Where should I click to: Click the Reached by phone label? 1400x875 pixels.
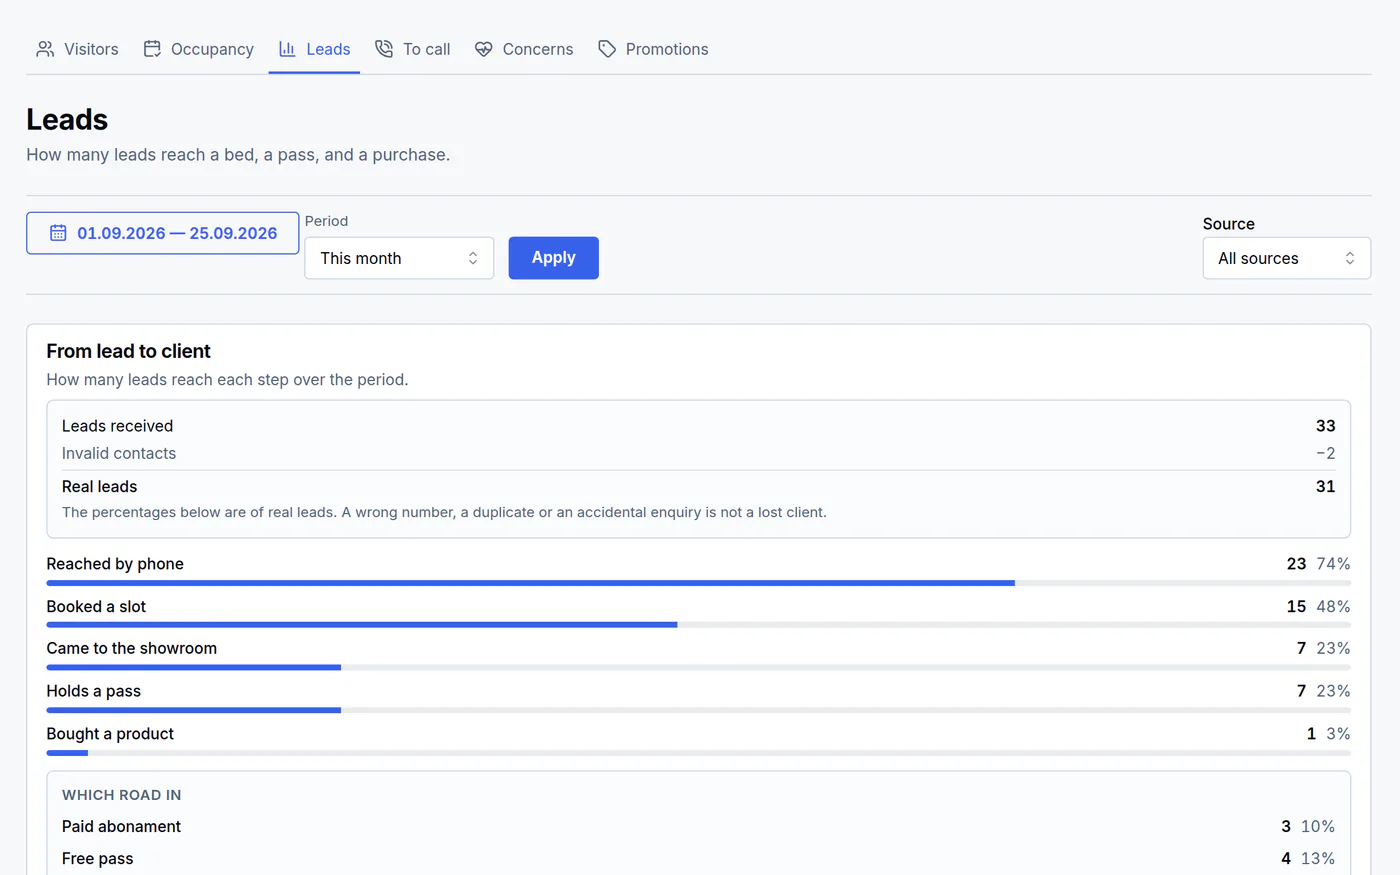[115, 564]
